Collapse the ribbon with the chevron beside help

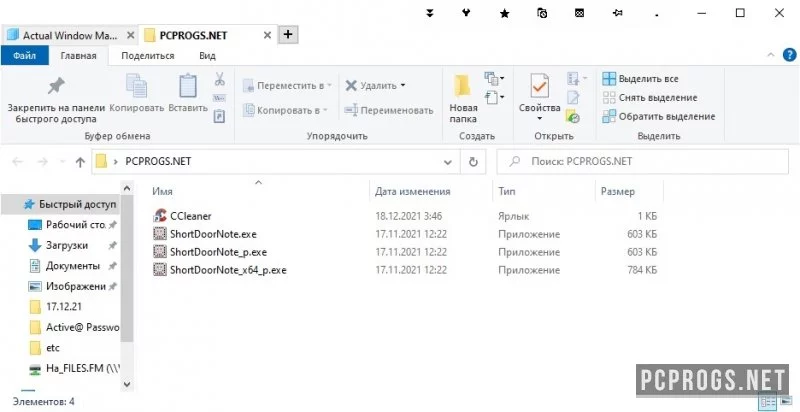coord(771,55)
